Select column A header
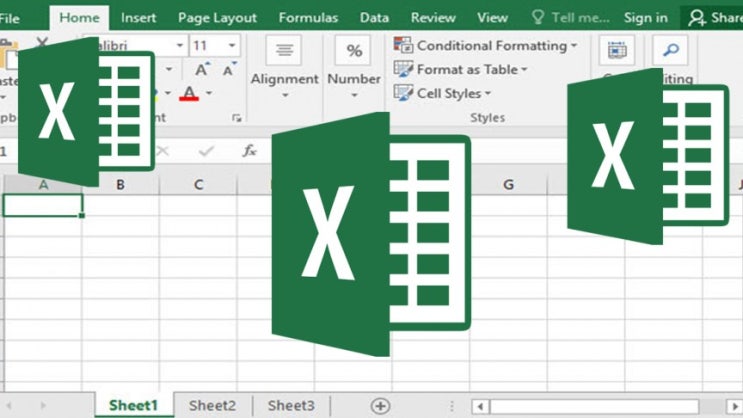This screenshot has height=418, width=743. tap(43, 184)
